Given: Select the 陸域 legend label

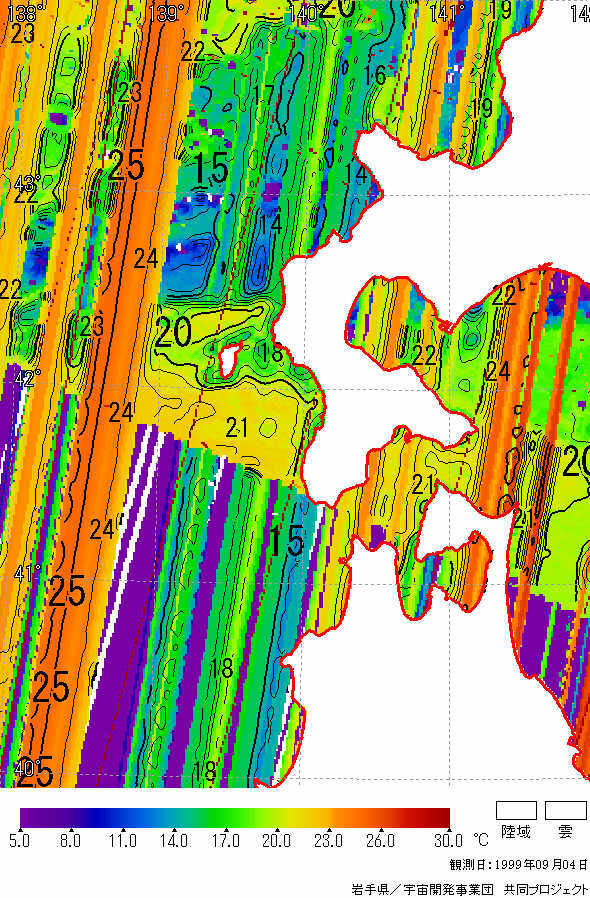Looking at the screenshot, I should [516, 832].
